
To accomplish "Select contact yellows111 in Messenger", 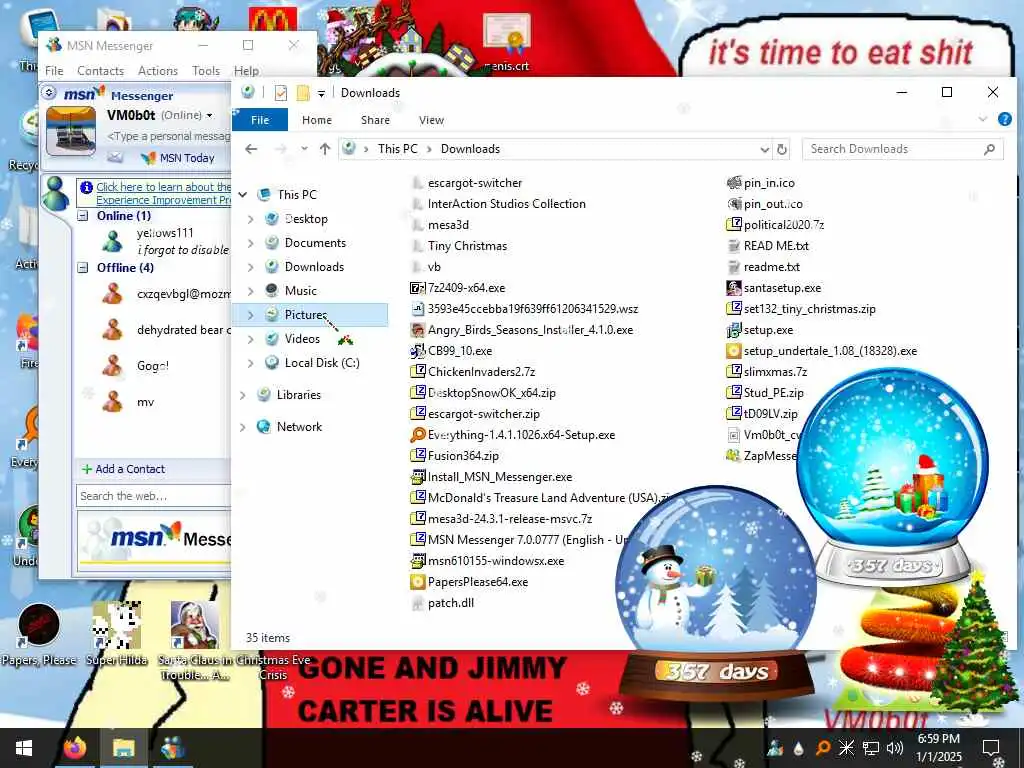I will click(165, 241).
